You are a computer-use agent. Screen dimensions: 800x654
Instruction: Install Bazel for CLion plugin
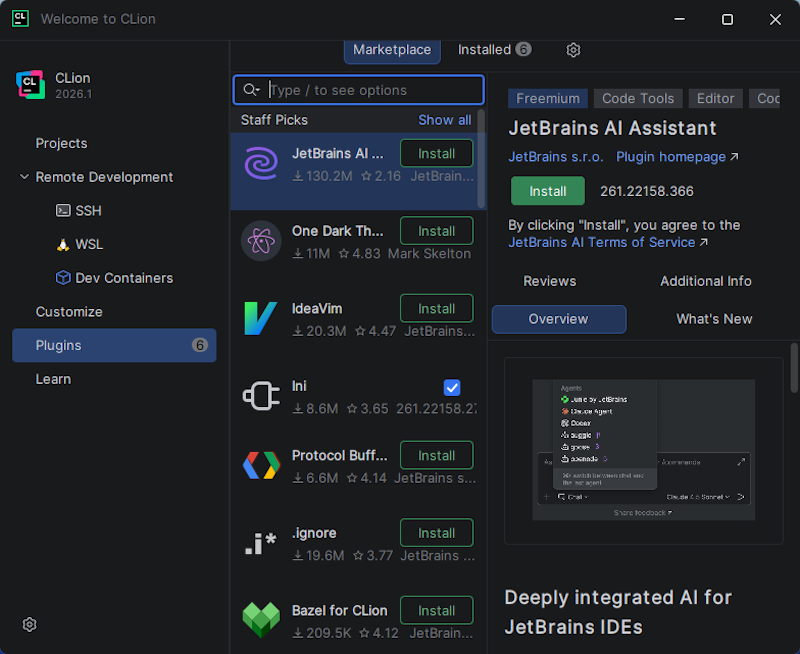click(437, 611)
